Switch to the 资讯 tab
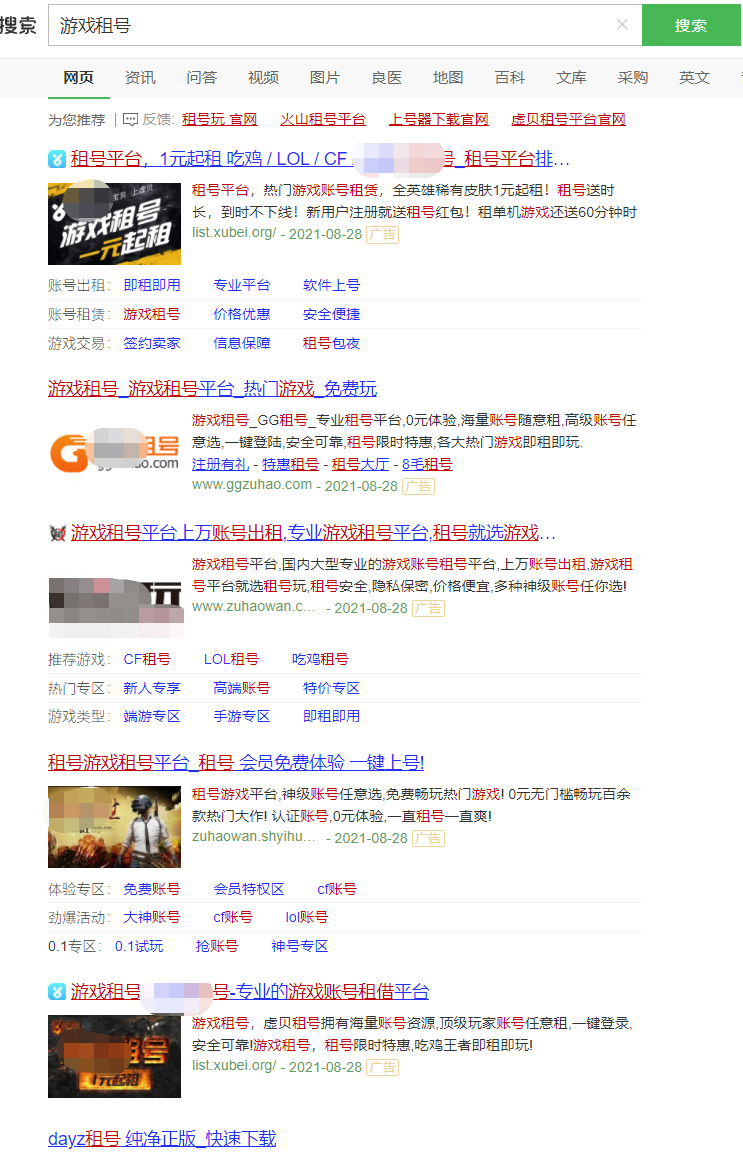This screenshot has width=743, height=1153. (140, 77)
